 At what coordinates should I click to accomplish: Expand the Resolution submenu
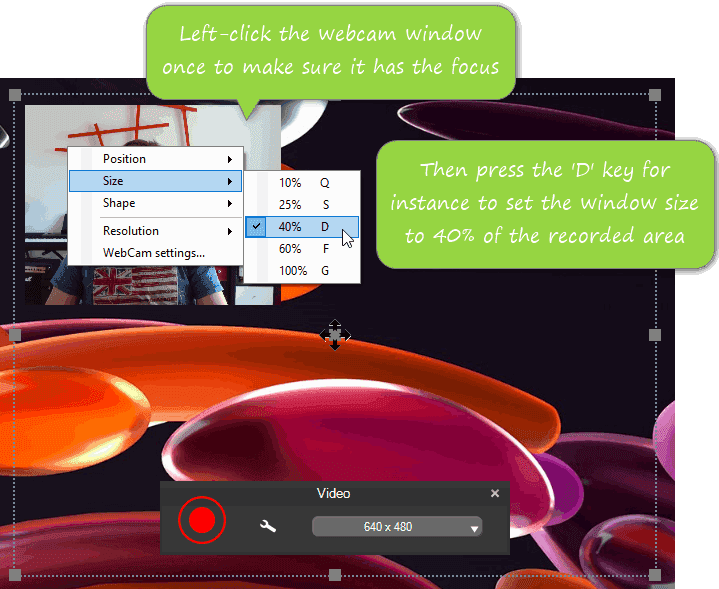155,231
